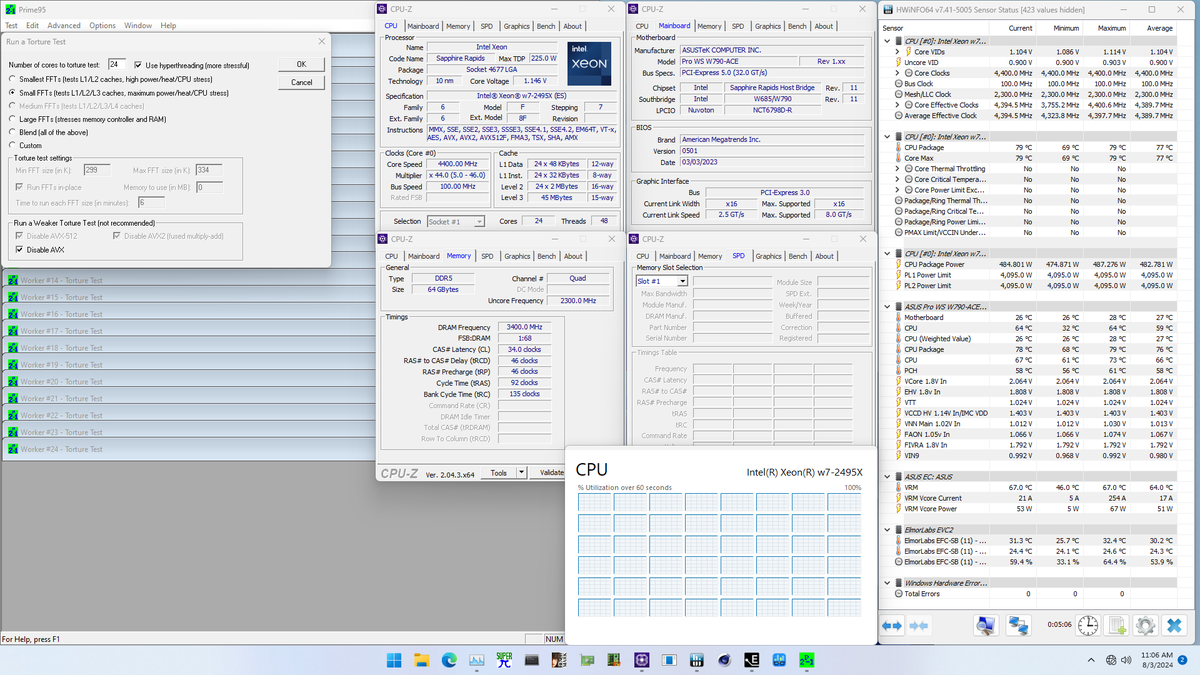Open HWiNFO sensor settings gear icon
The height and width of the screenshot is (675, 1200).
[1146, 625]
